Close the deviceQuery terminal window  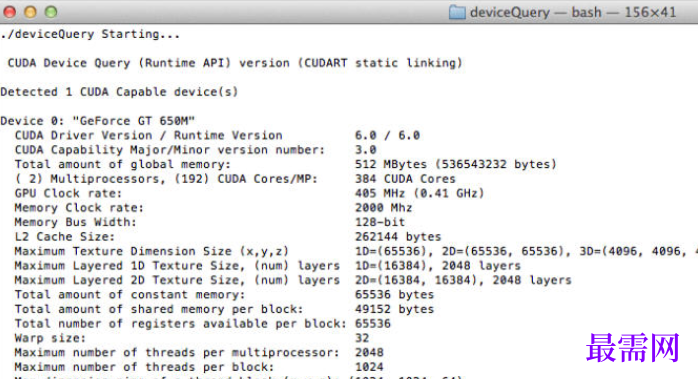[9, 12]
